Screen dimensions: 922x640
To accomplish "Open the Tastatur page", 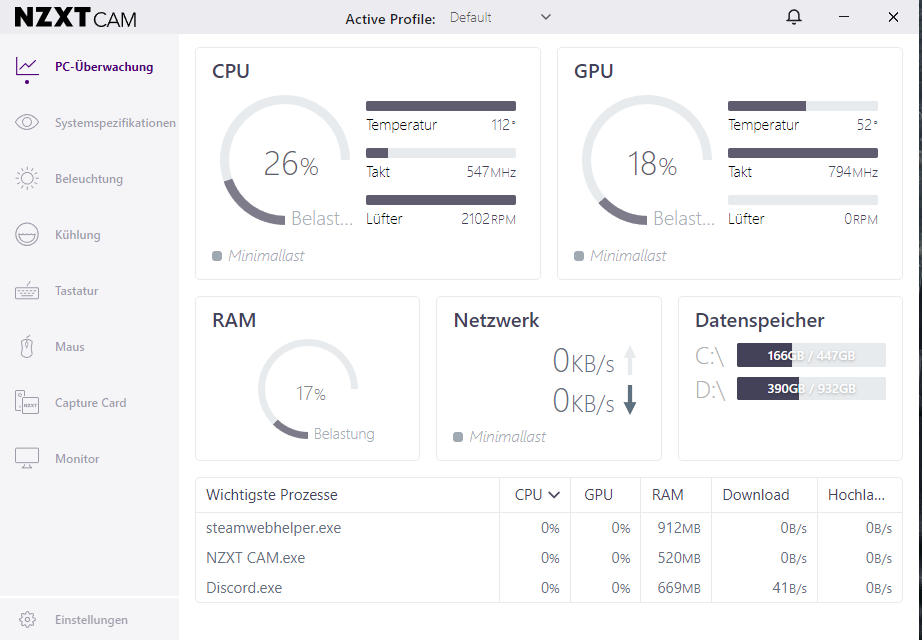I will 89,291.
